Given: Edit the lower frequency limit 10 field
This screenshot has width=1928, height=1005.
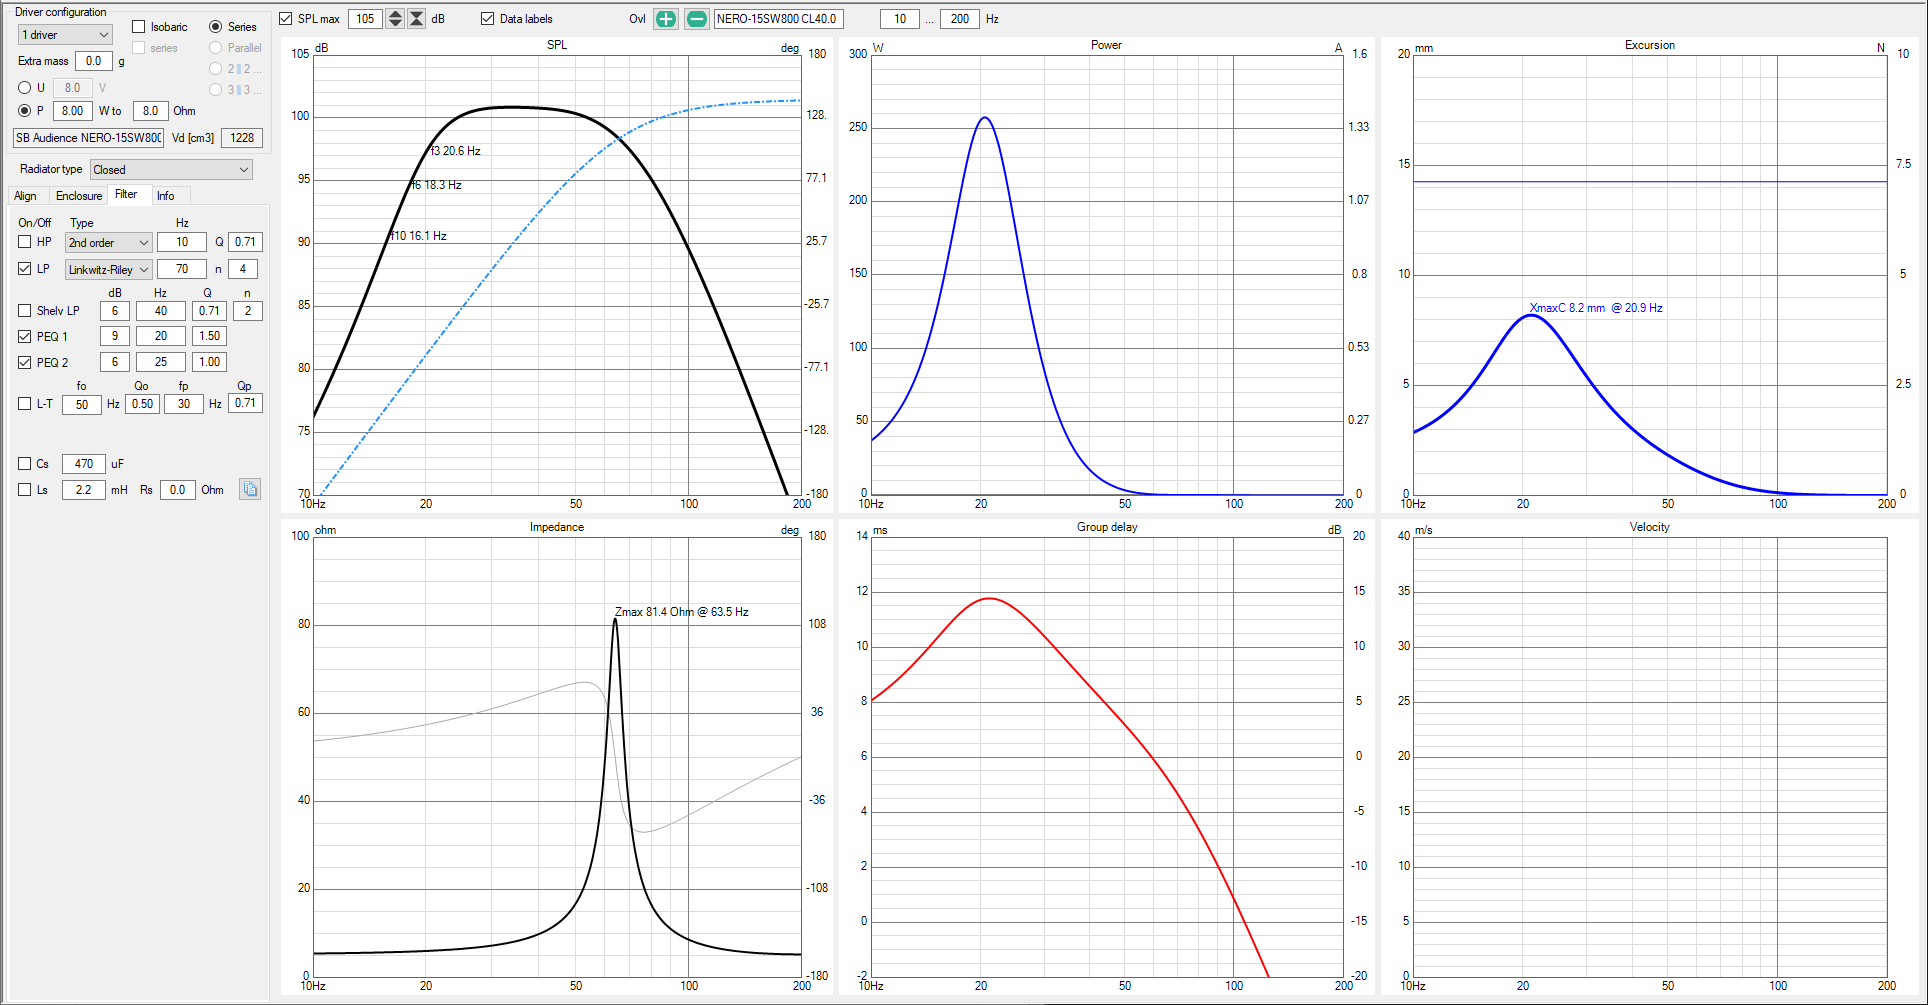Looking at the screenshot, I should click(x=900, y=19).
